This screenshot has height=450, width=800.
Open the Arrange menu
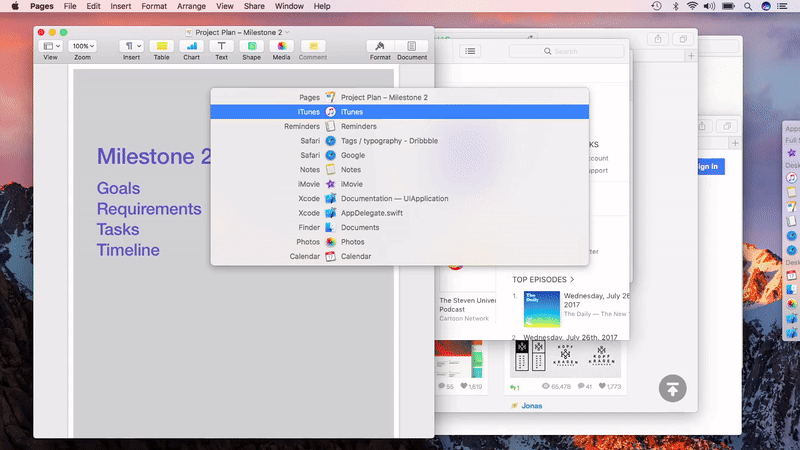pyautogui.click(x=191, y=6)
